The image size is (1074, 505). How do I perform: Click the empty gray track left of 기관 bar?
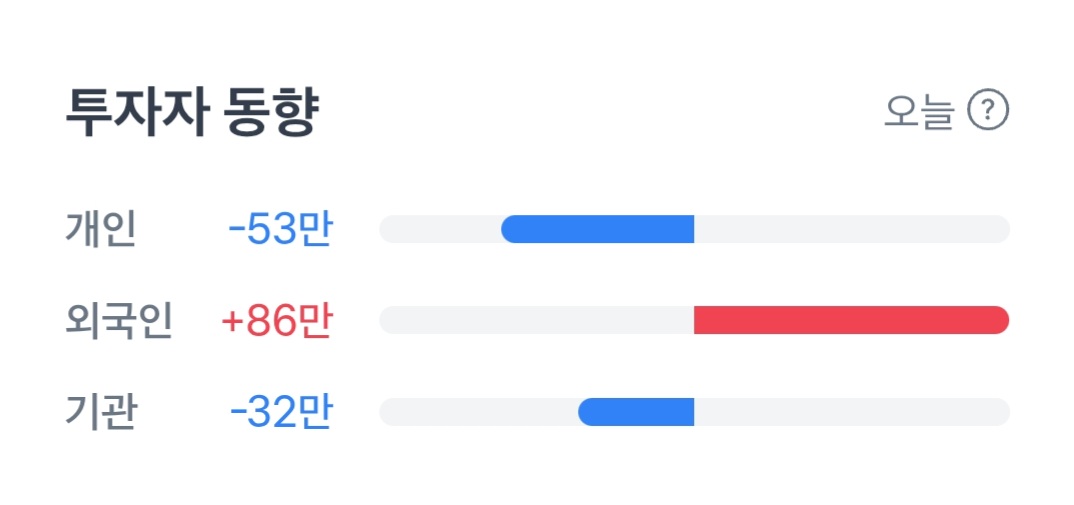tap(478, 412)
